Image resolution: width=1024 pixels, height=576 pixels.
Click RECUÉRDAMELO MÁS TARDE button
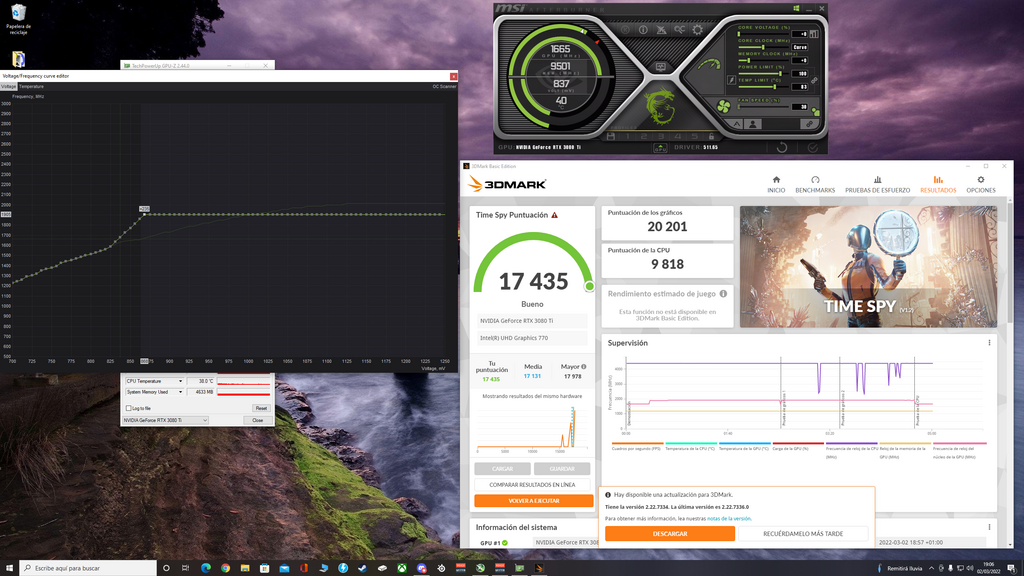coord(803,534)
